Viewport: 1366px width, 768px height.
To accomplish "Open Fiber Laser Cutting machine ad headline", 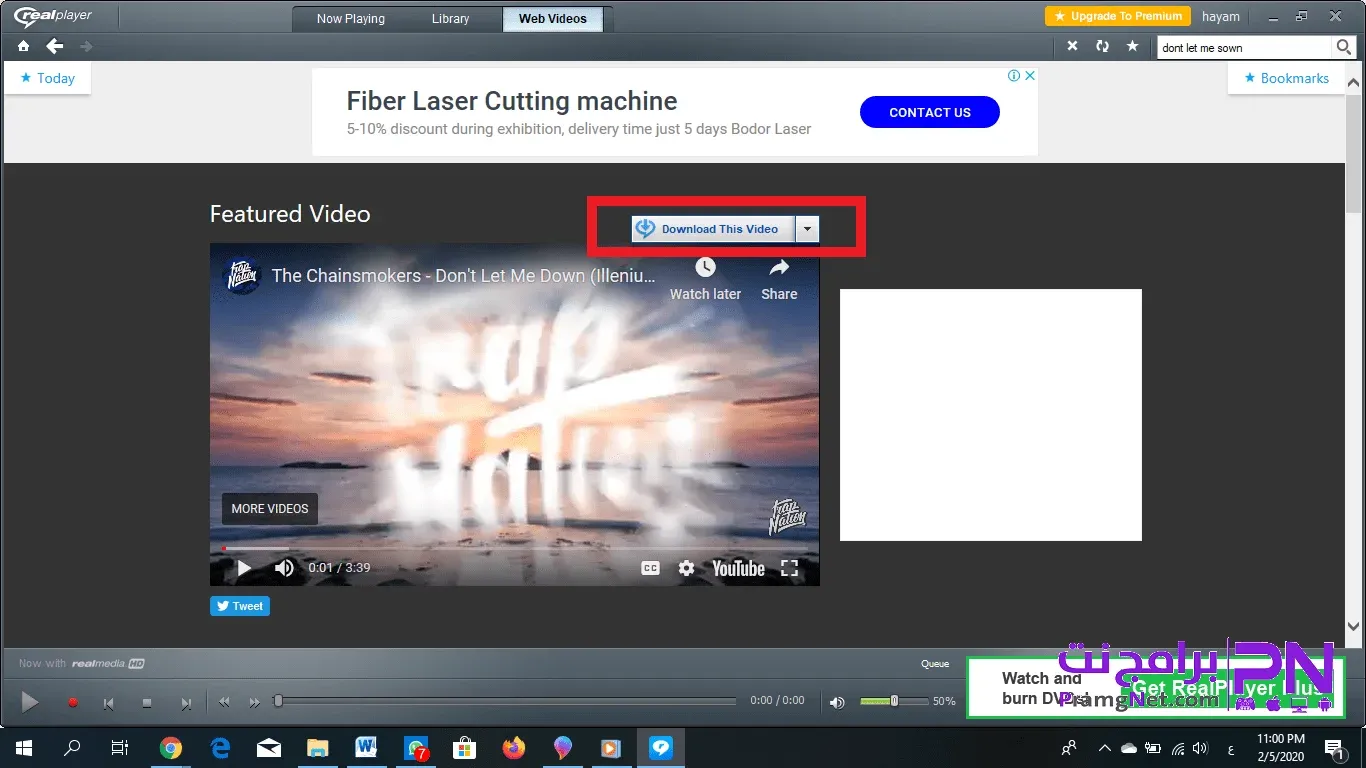I will click(512, 101).
